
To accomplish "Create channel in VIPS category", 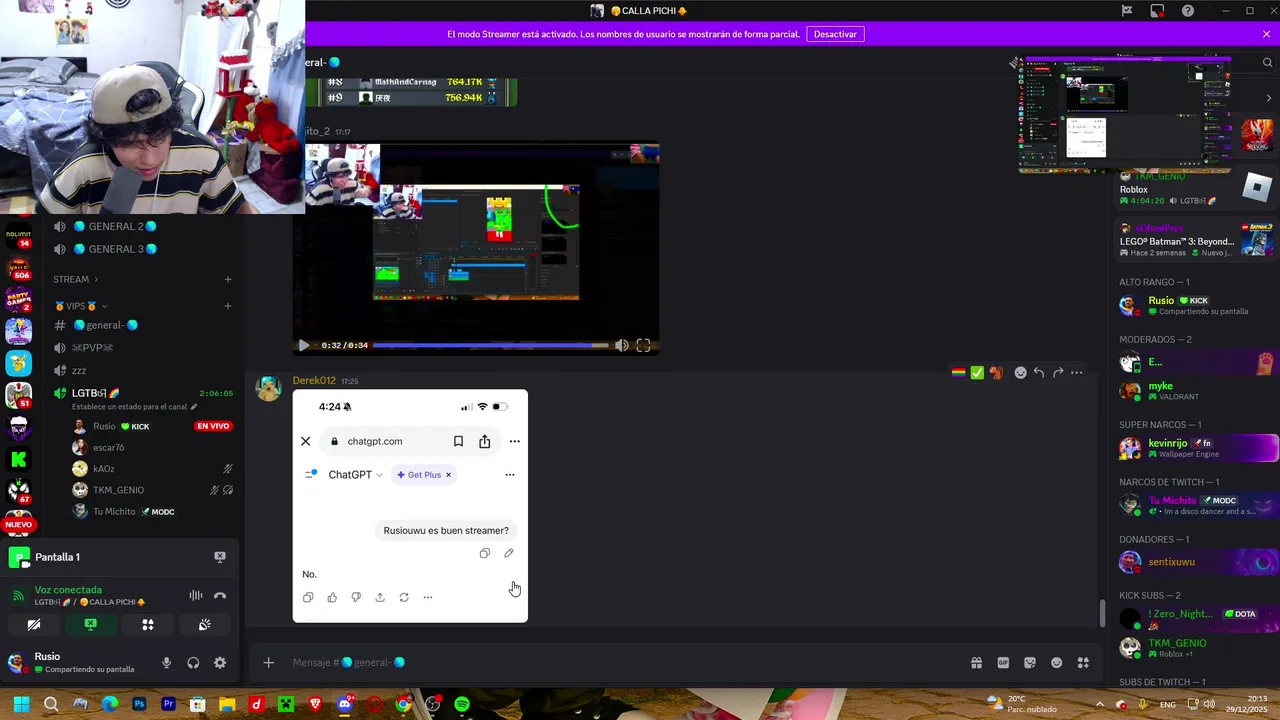I will (x=228, y=306).
